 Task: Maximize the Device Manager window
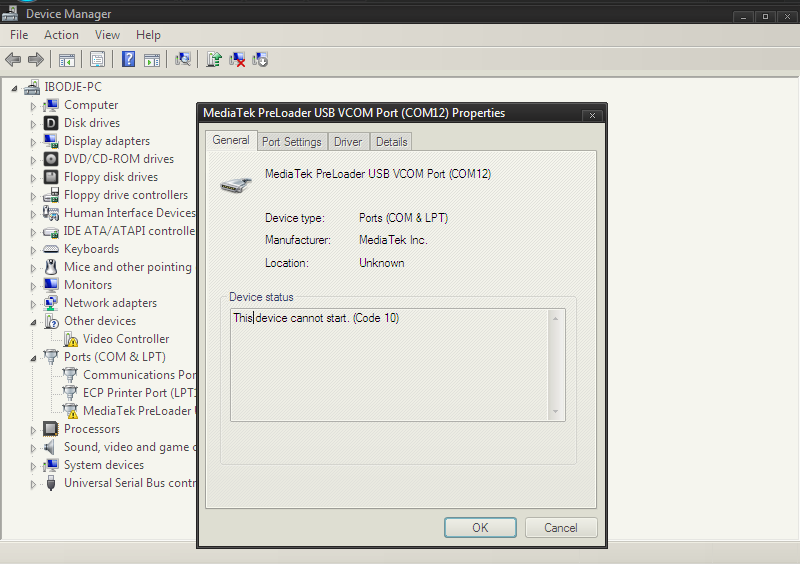(765, 17)
